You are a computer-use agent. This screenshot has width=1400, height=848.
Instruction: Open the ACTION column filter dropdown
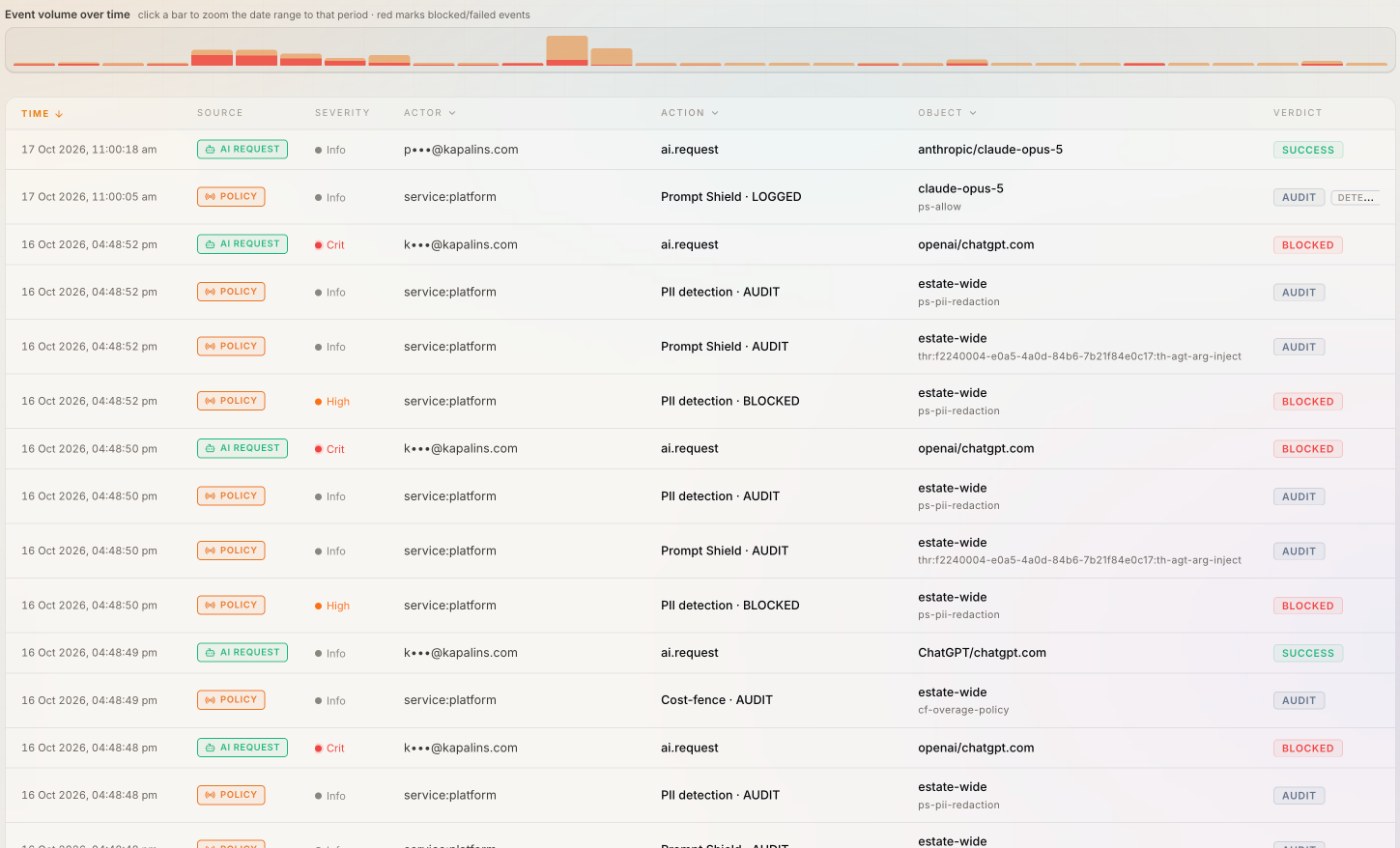point(714,113)
